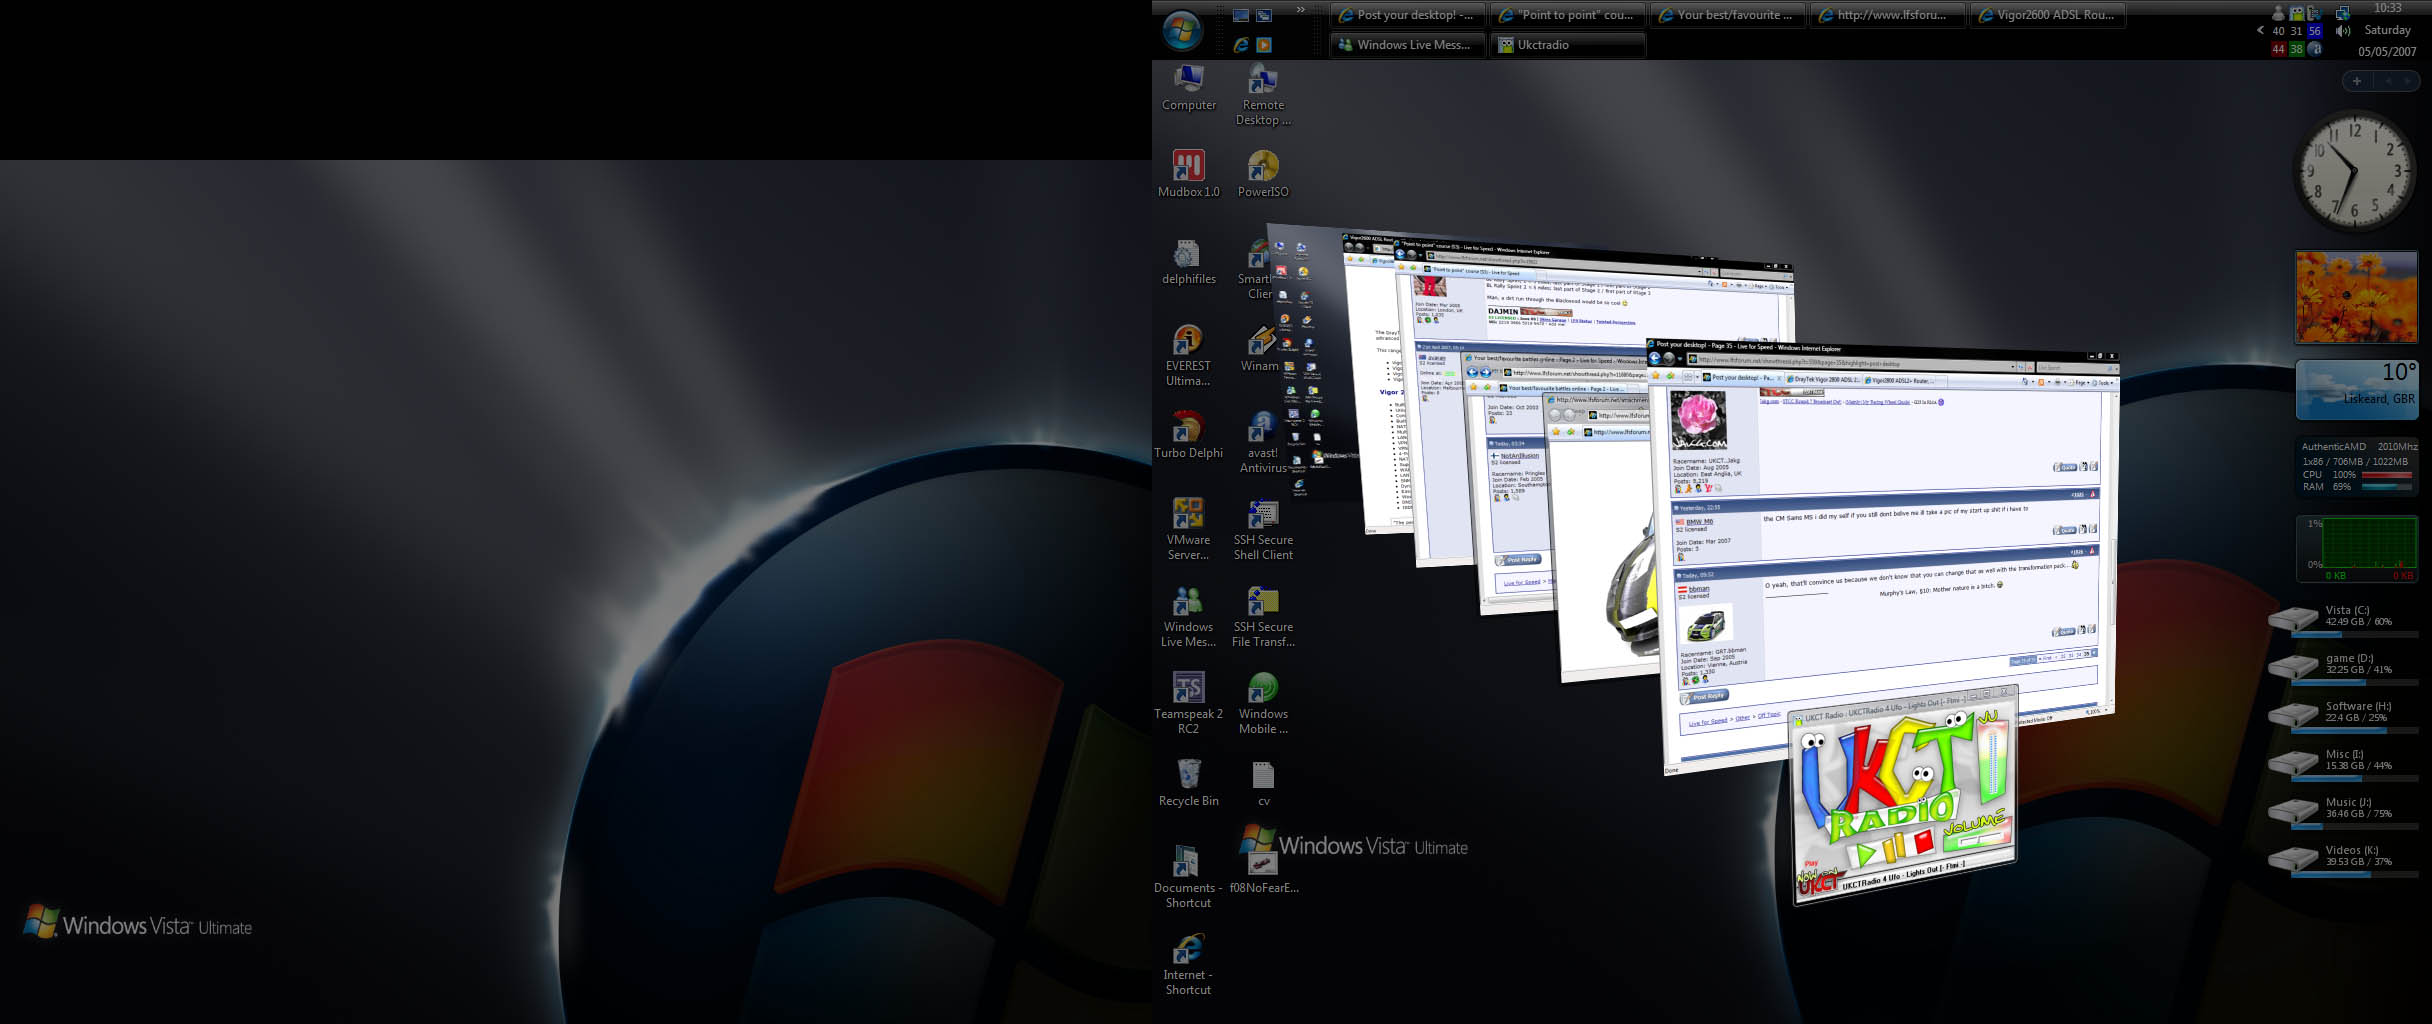
Task: Open the Windows Start orb
Action: click(1182, 30)
